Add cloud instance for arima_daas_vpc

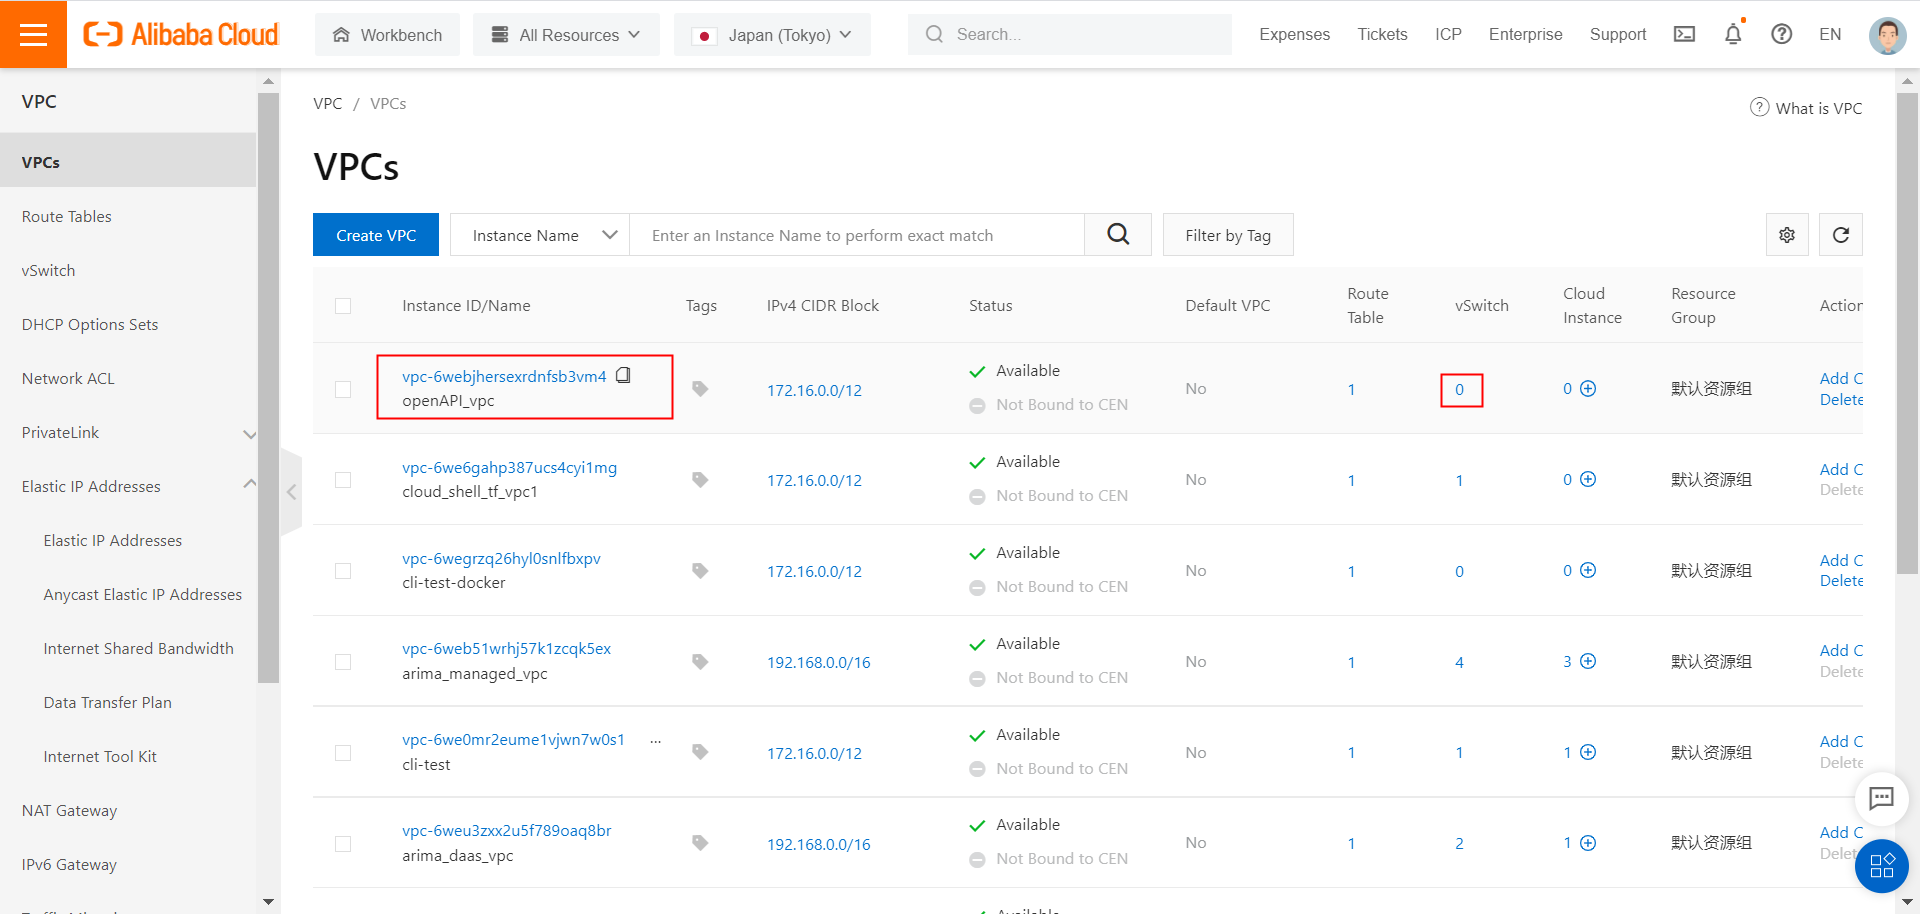[1588, 843]
